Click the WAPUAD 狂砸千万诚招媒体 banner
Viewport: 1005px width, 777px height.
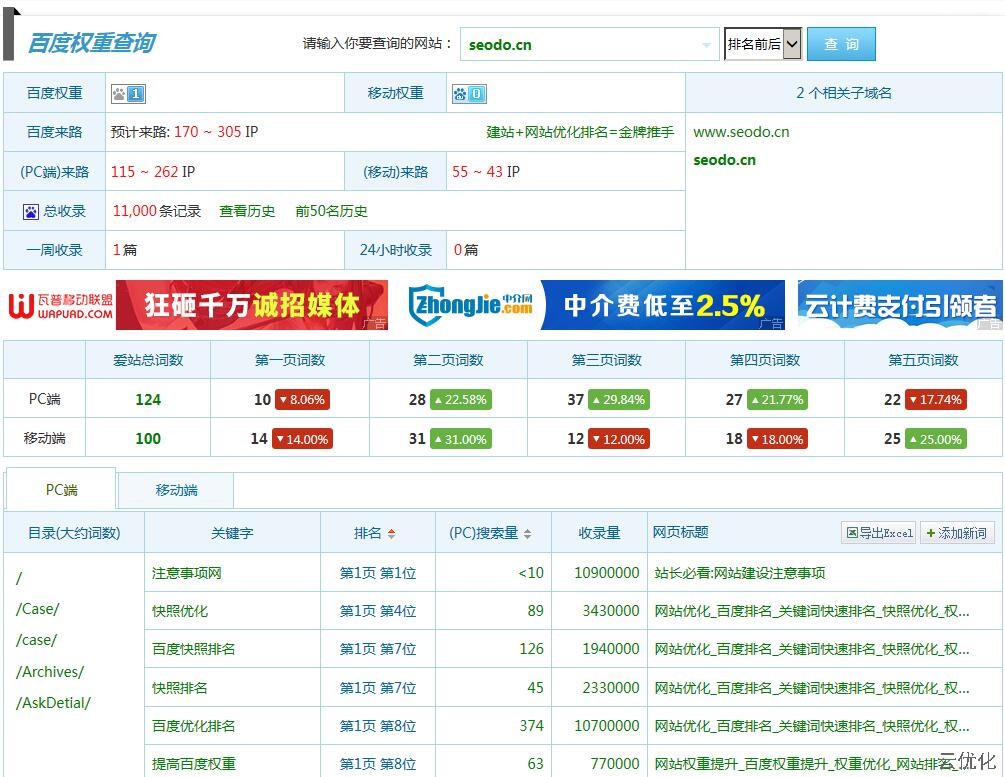click(x=196, y=305)
